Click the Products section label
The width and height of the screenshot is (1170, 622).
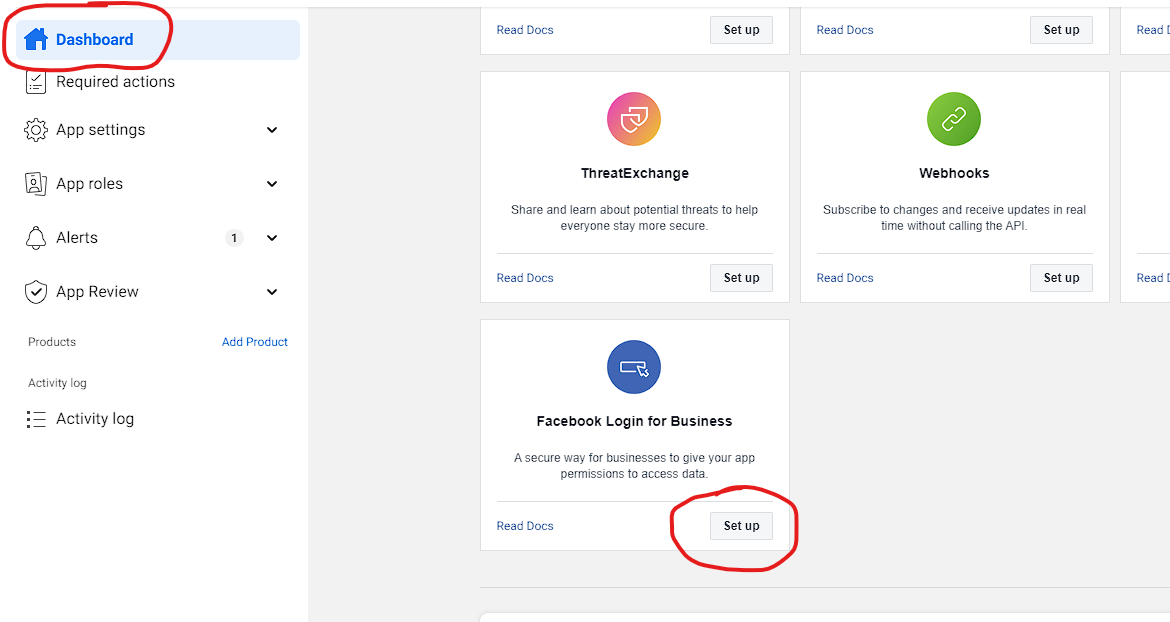tap(52, 342)
